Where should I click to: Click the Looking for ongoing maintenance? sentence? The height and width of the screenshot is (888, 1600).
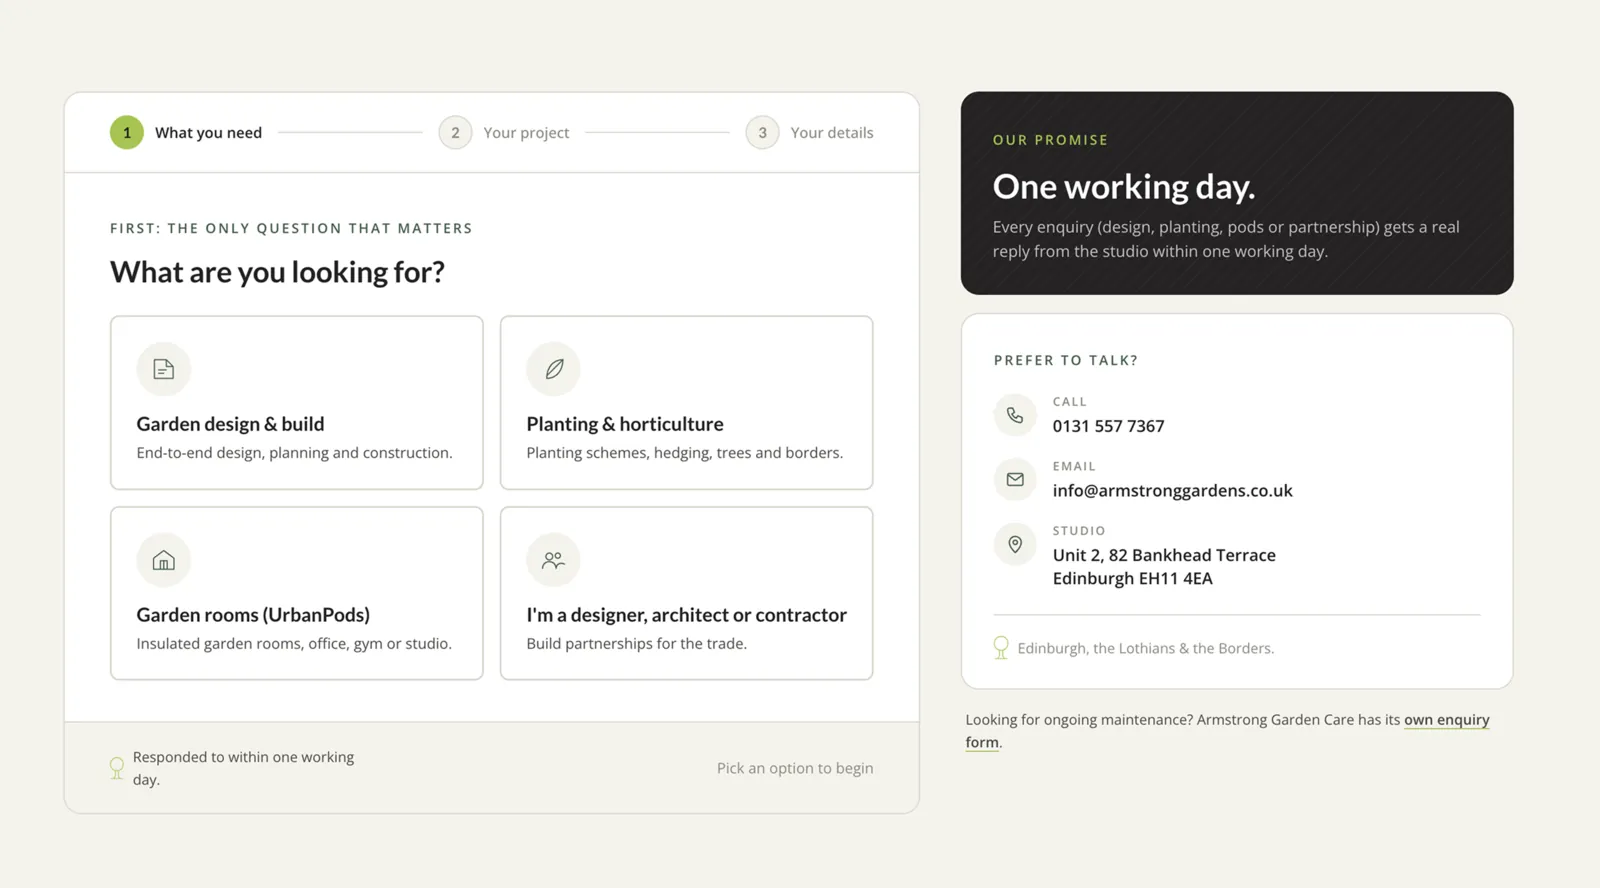(1227, 731)
